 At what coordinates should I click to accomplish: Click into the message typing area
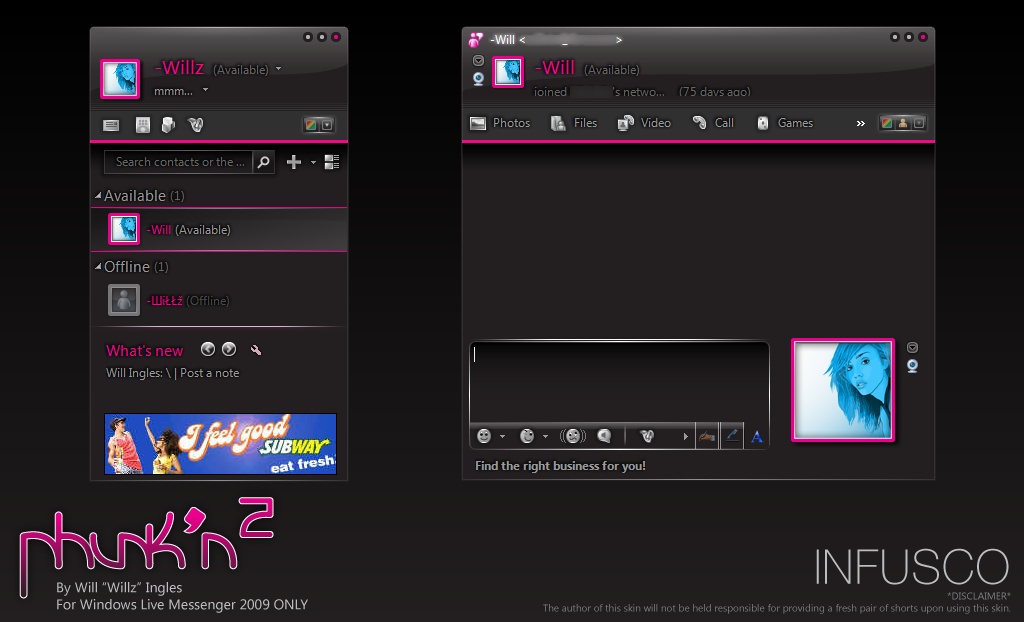click(619, 383)
